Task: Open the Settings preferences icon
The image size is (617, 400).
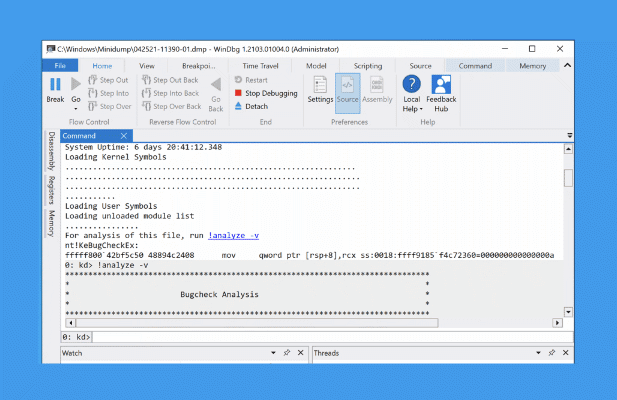Action: [320, 85]
